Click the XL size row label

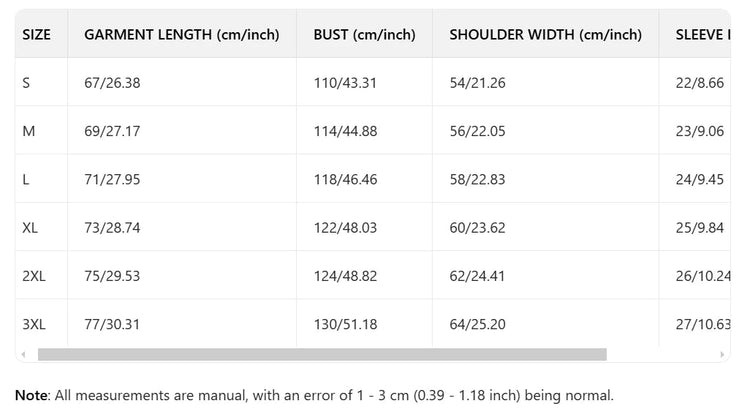click(30, 228)
